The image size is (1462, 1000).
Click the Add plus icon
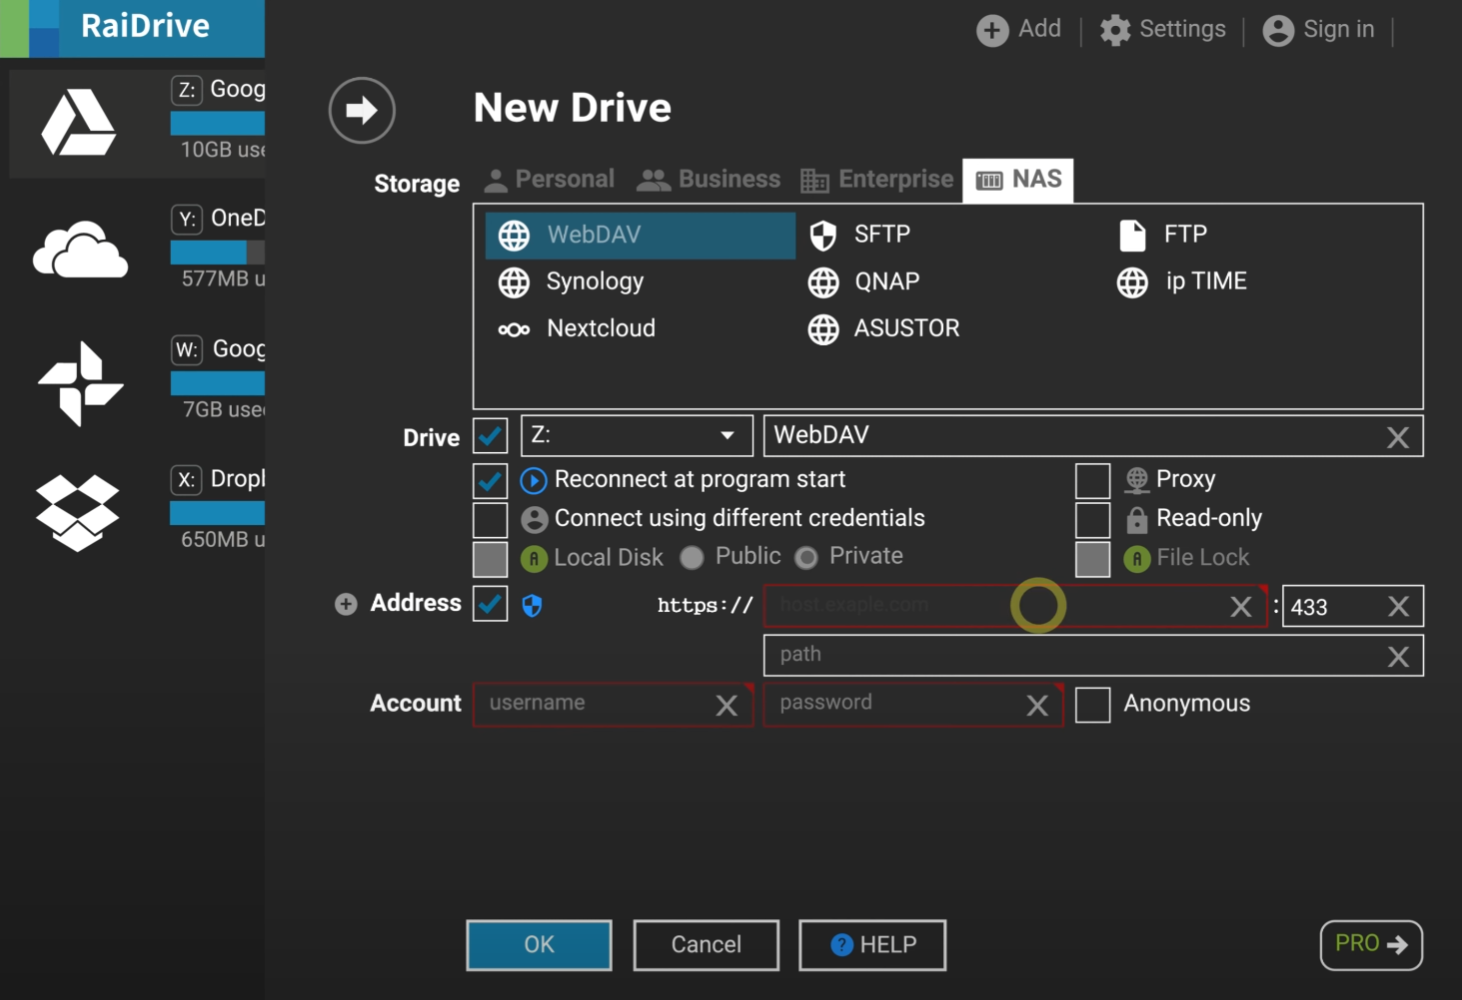point(992,30)
